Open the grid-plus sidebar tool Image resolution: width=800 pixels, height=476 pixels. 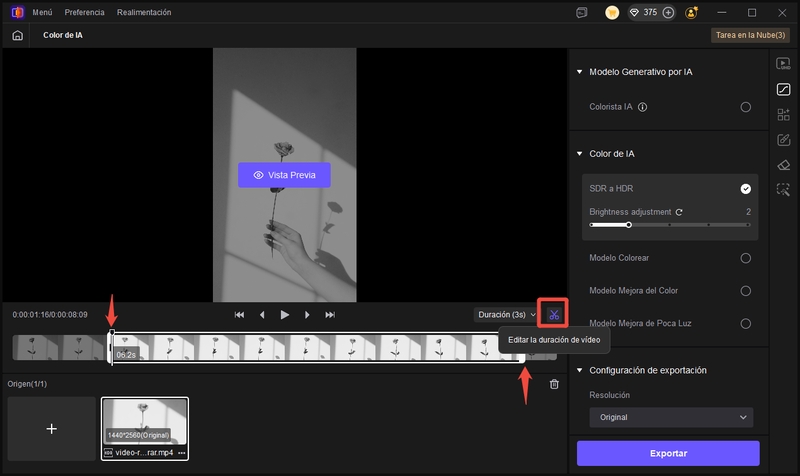pos(783,114)
